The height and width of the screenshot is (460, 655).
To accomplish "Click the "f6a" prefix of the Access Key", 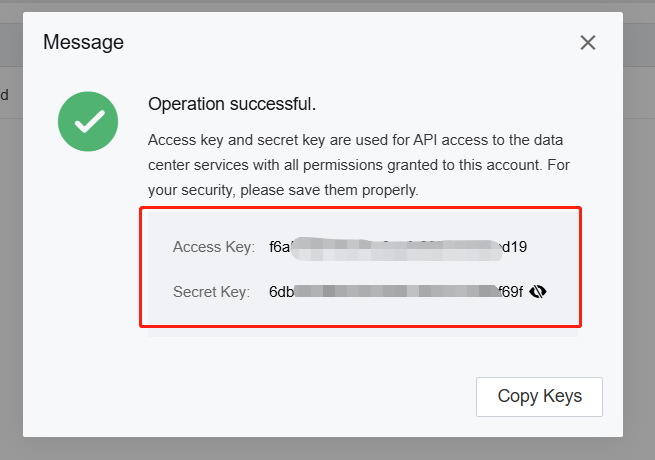I will [x=279, y=247].
